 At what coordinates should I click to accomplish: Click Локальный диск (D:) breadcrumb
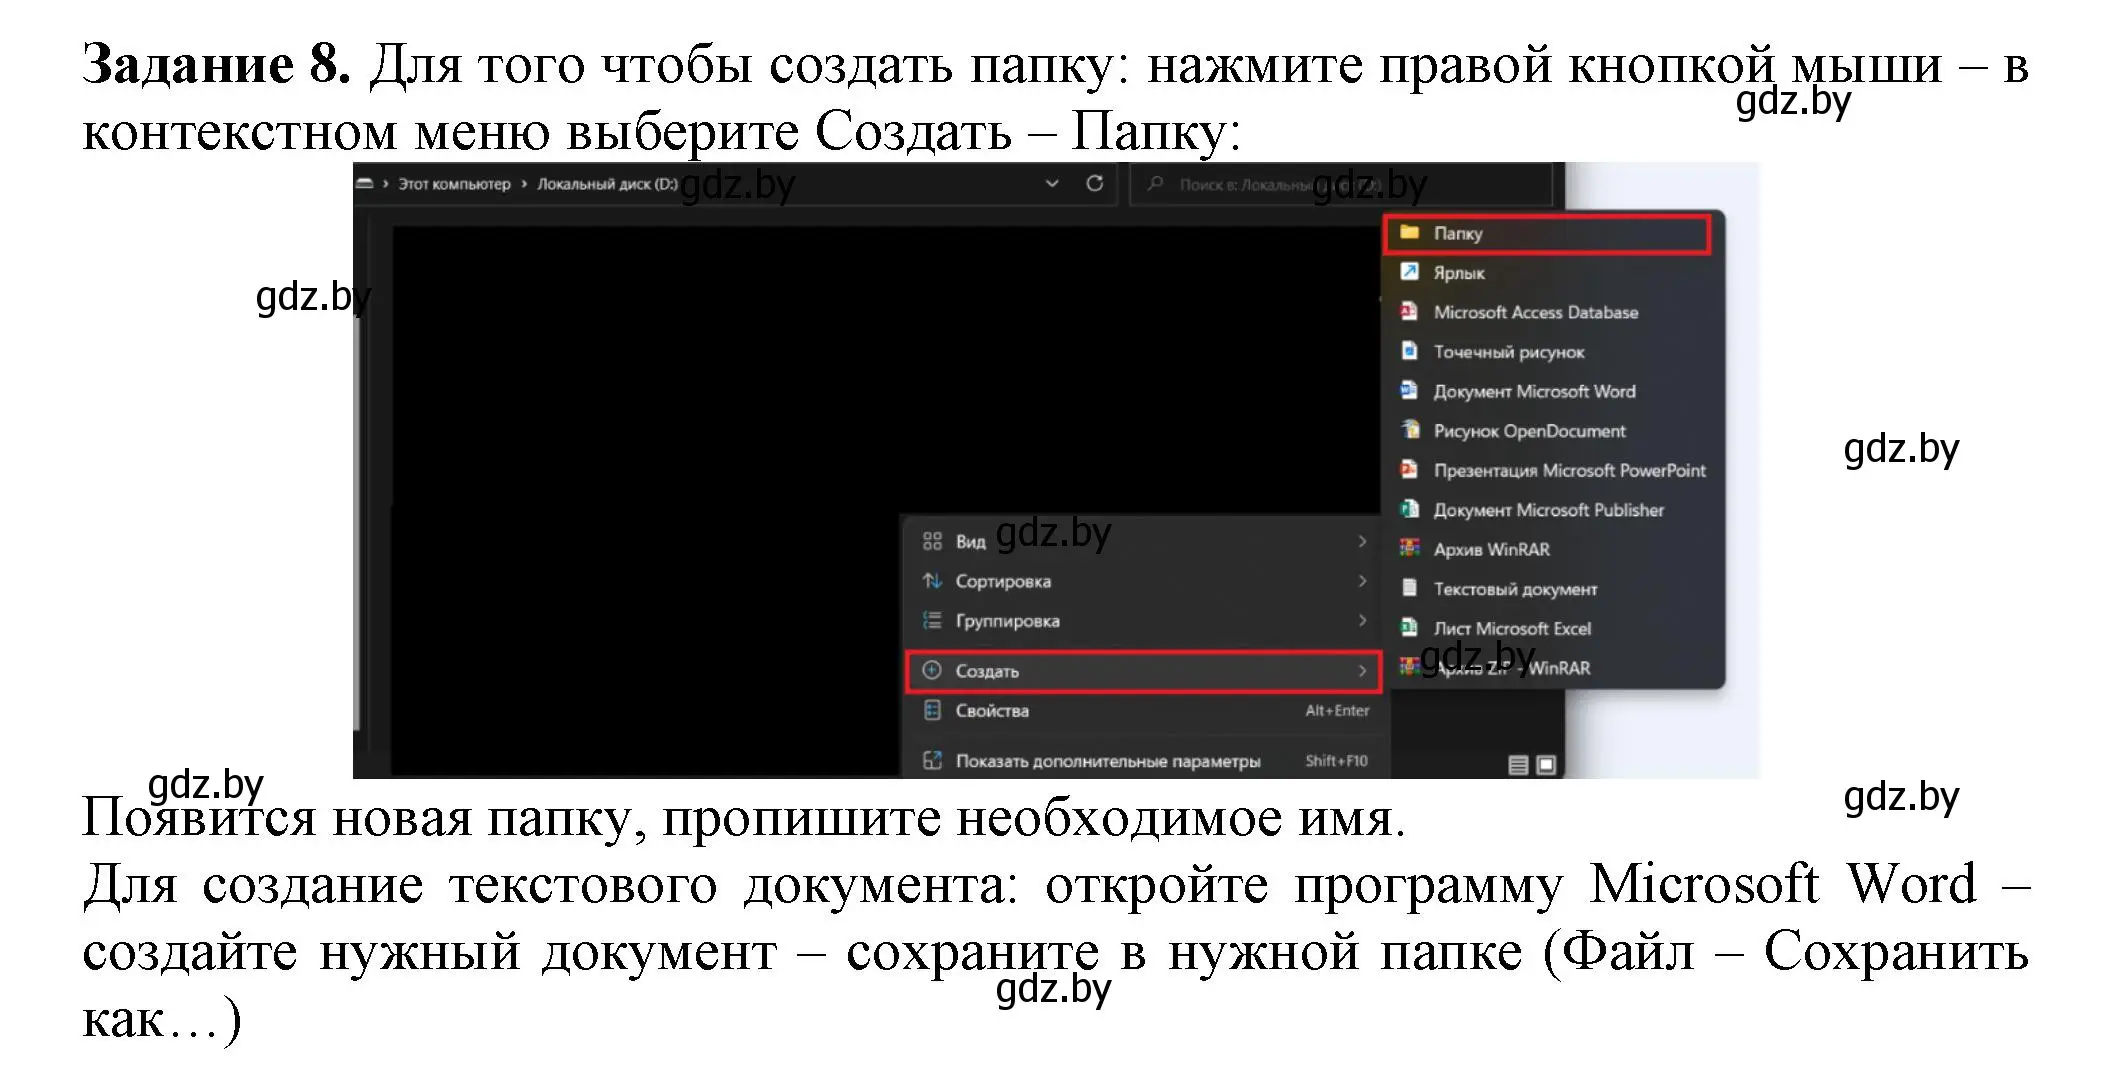607,184
